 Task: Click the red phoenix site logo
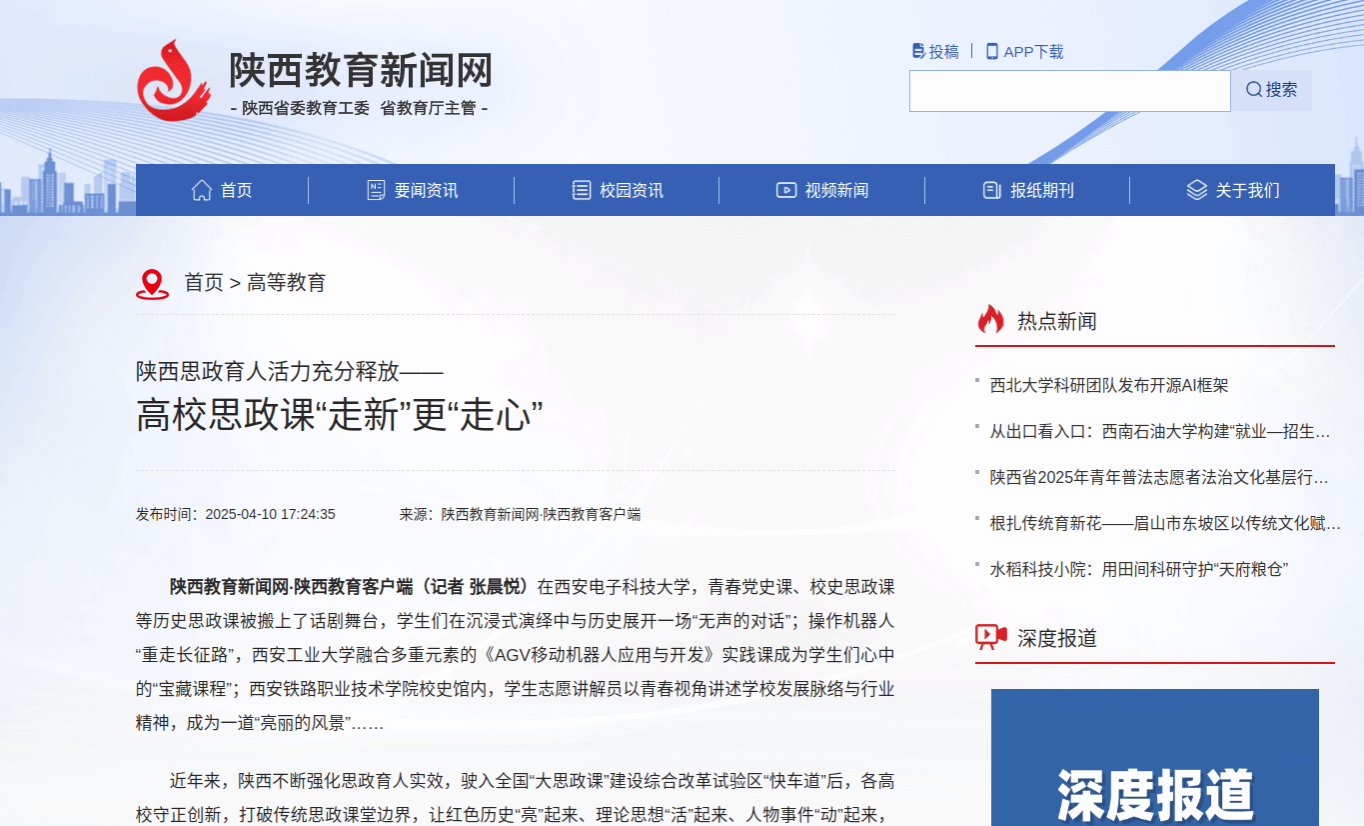pos(173,80)
